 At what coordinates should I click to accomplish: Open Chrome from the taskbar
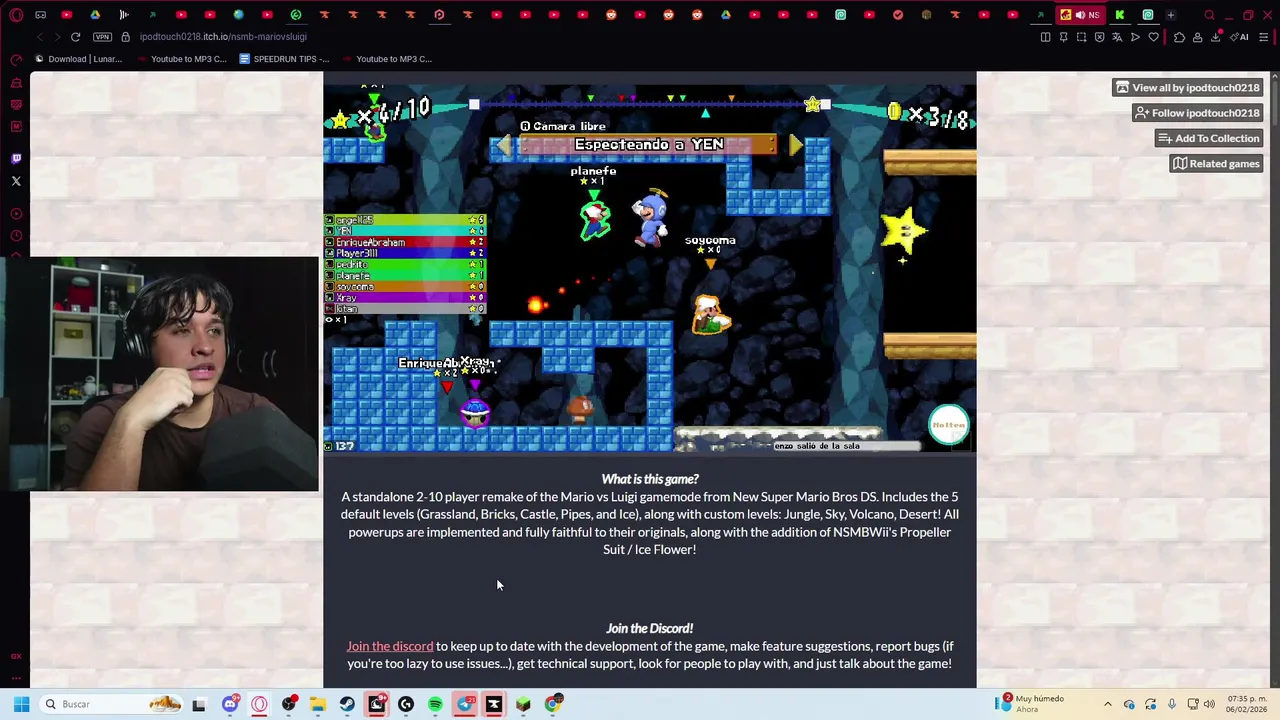pyautogui.click(x=552, y=704)
